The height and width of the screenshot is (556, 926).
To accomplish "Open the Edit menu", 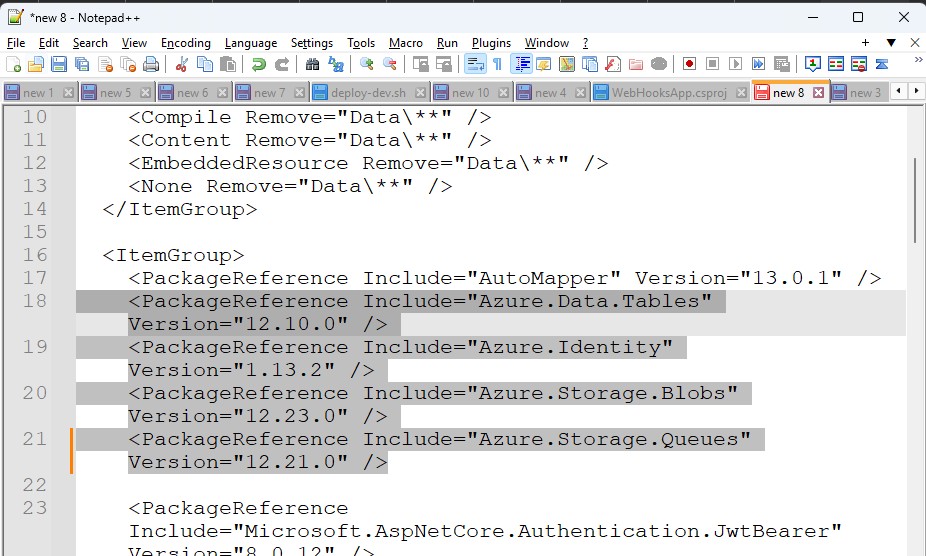I will [x=48, y=43].
